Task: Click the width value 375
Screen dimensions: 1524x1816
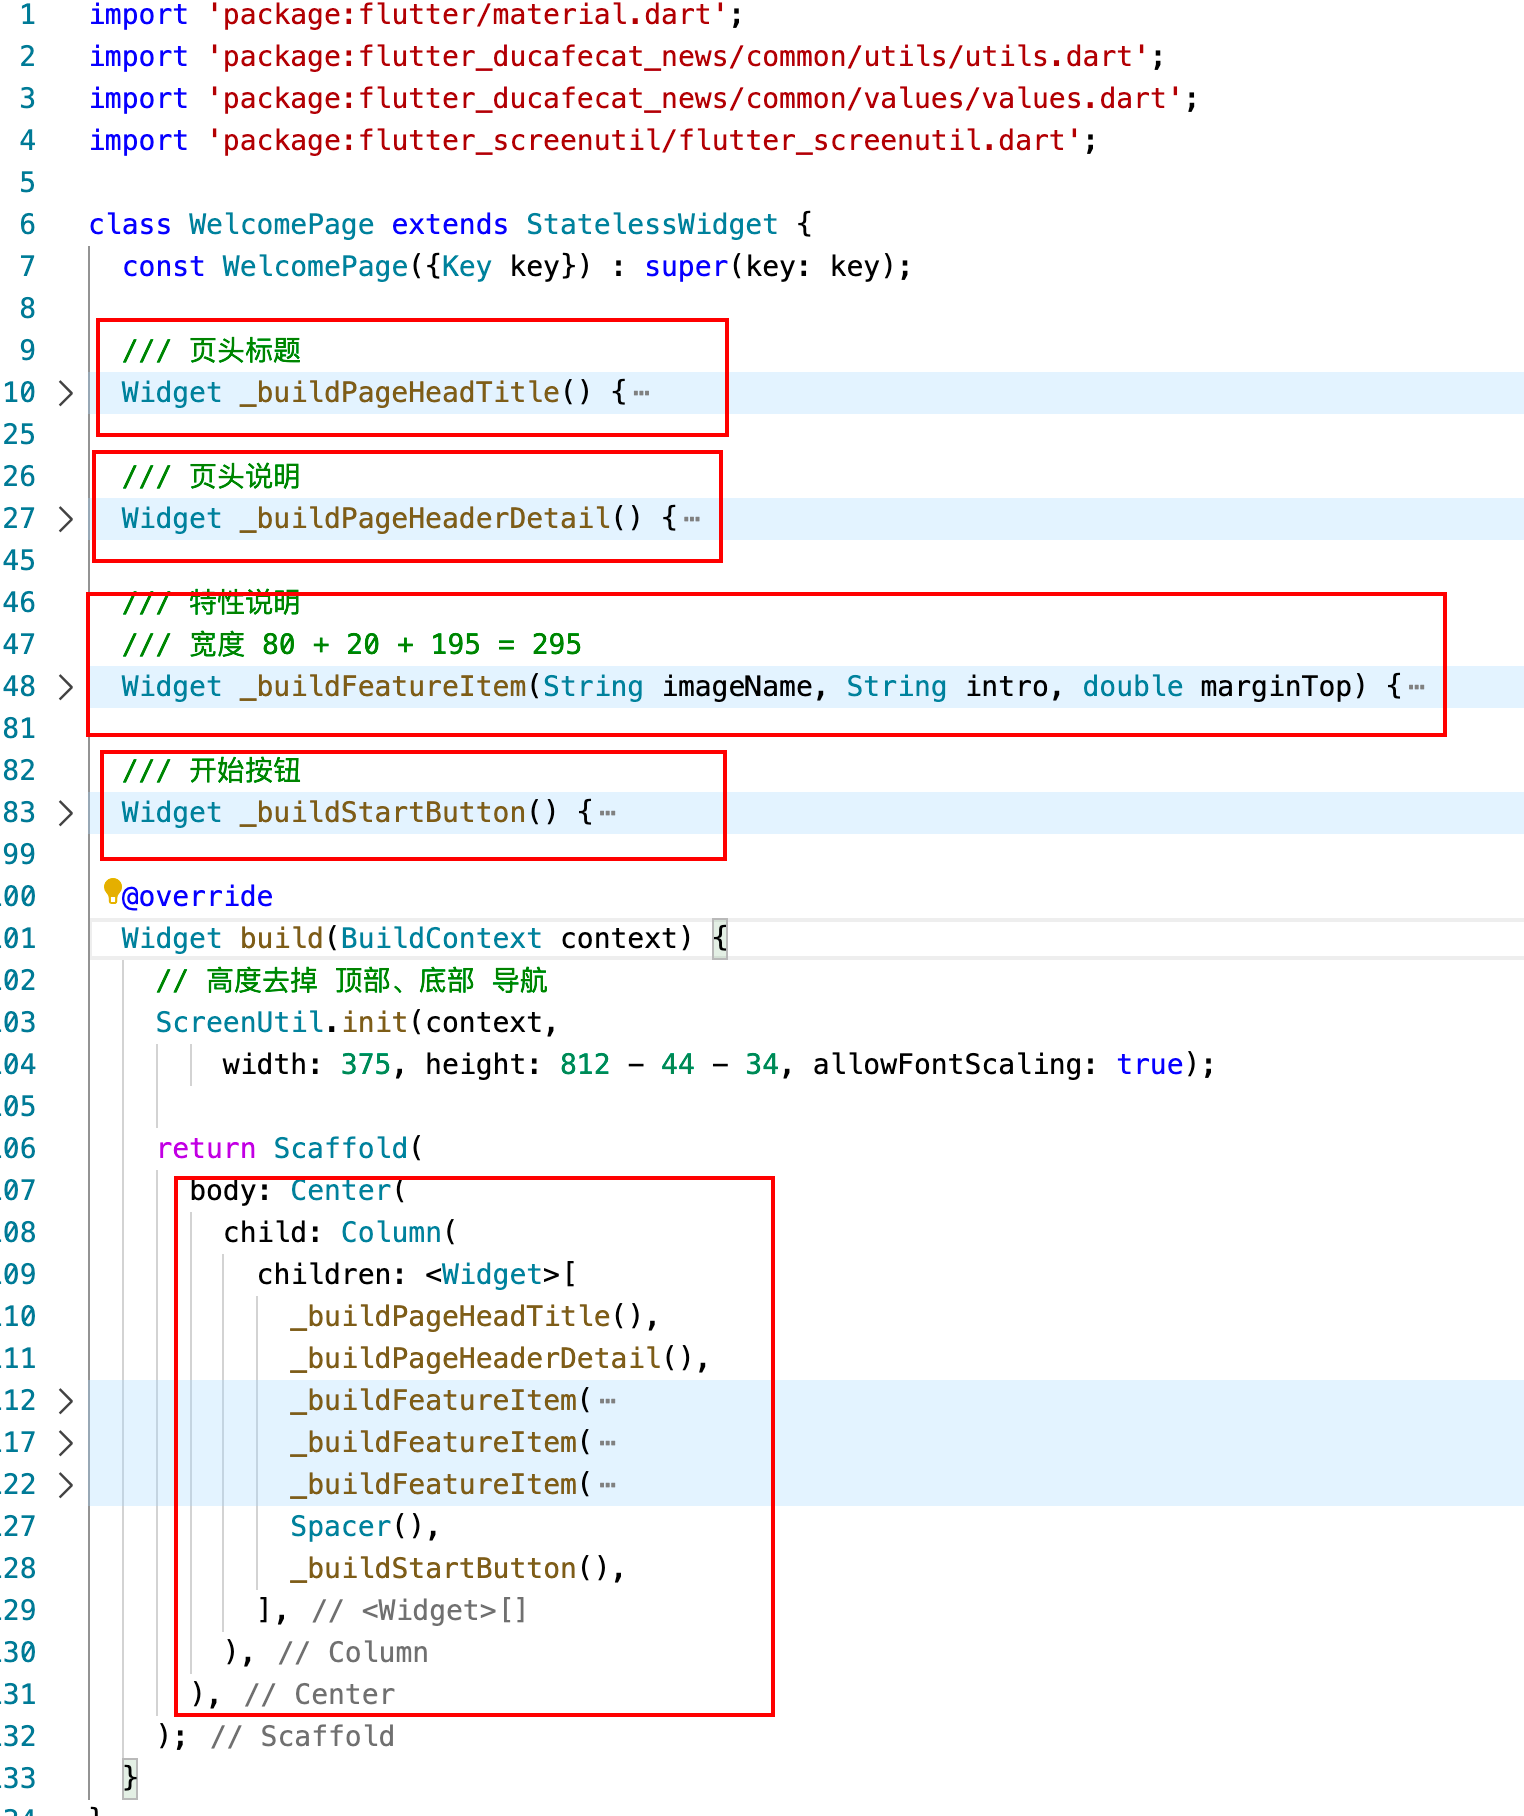Action: tap(366, 1065)
